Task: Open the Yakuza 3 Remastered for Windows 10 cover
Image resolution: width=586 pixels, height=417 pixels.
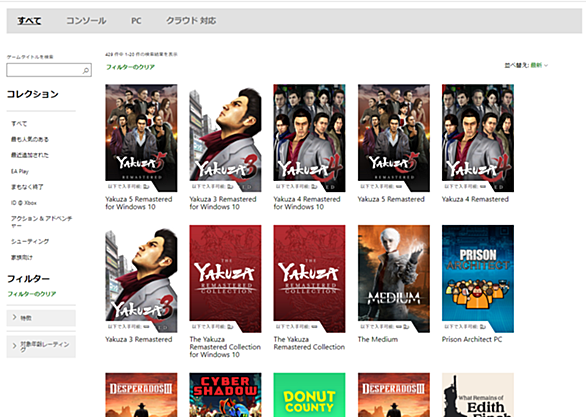Action: tap(225, 138)
